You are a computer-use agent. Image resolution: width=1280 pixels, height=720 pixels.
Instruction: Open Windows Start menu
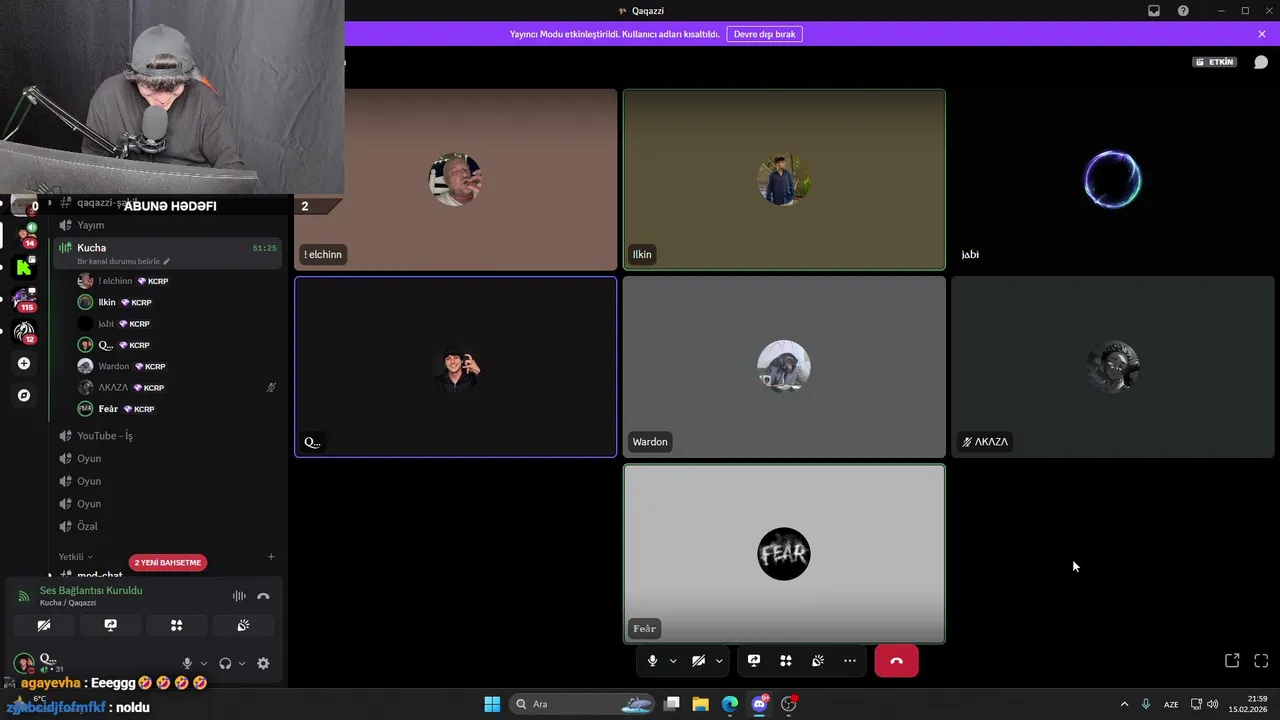(492, 704)
